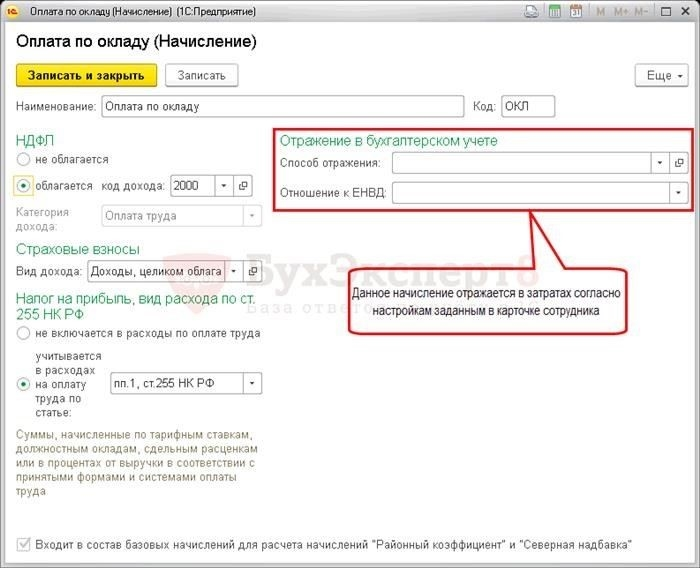700x568 pixels.
Task: Expand the Способ отражения dropdown arrow
Action: [x=660, y=163]
